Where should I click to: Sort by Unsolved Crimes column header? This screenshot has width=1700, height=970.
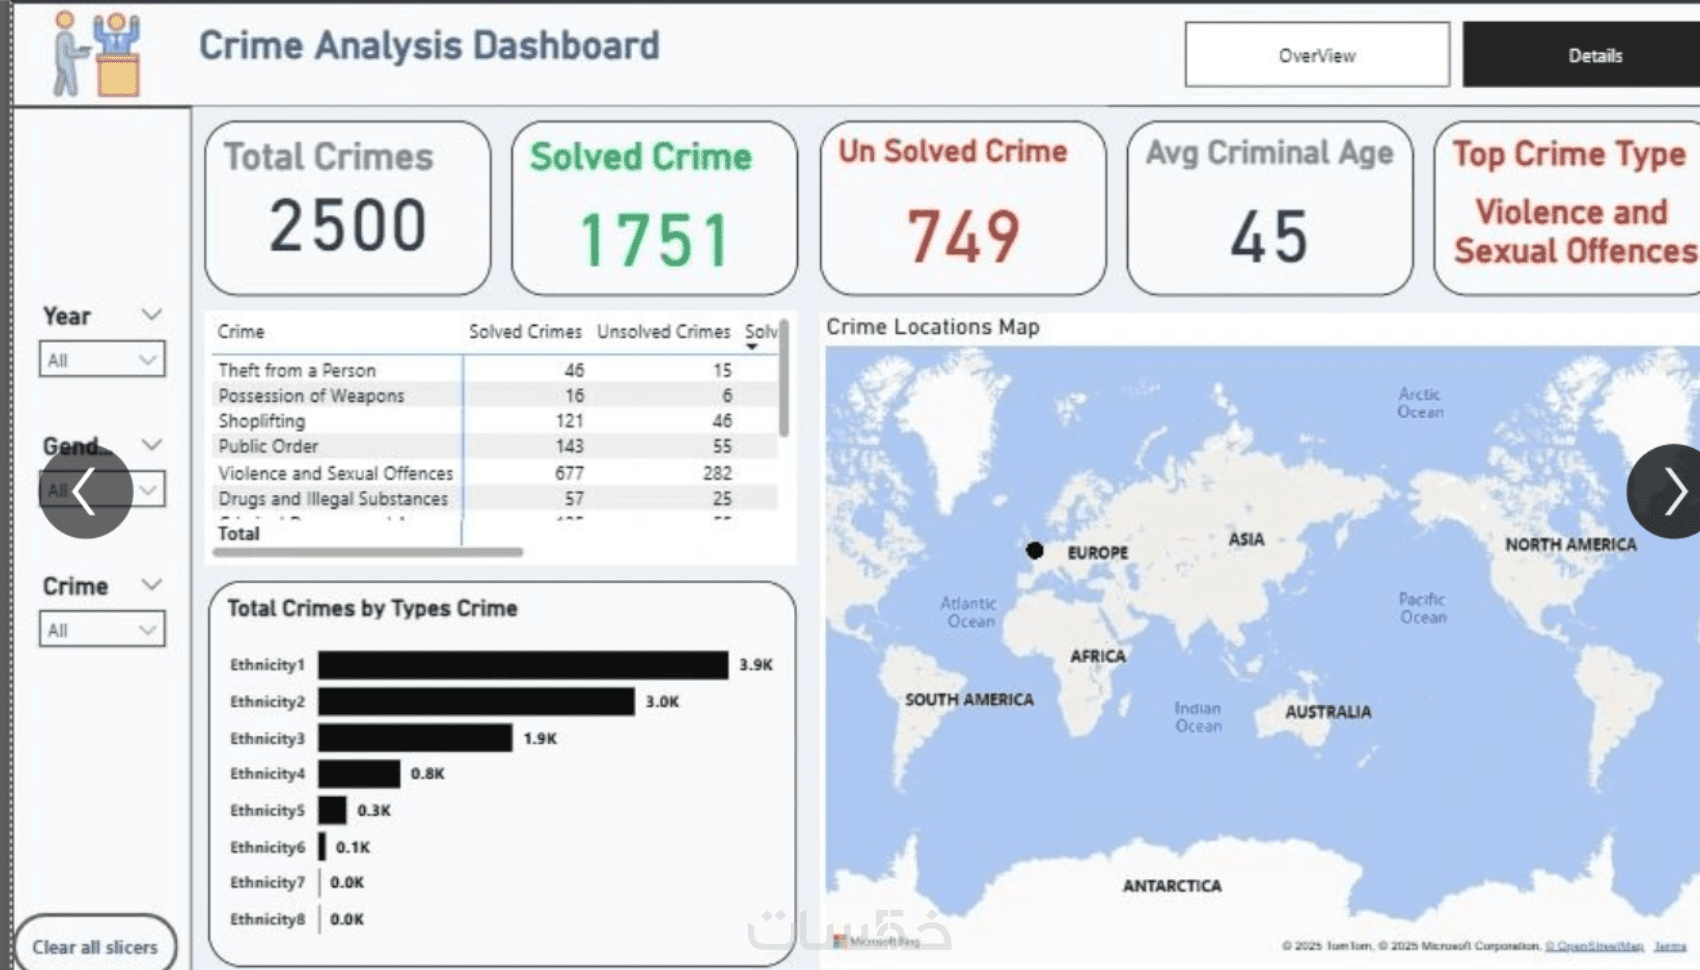(x=663, y=331)
